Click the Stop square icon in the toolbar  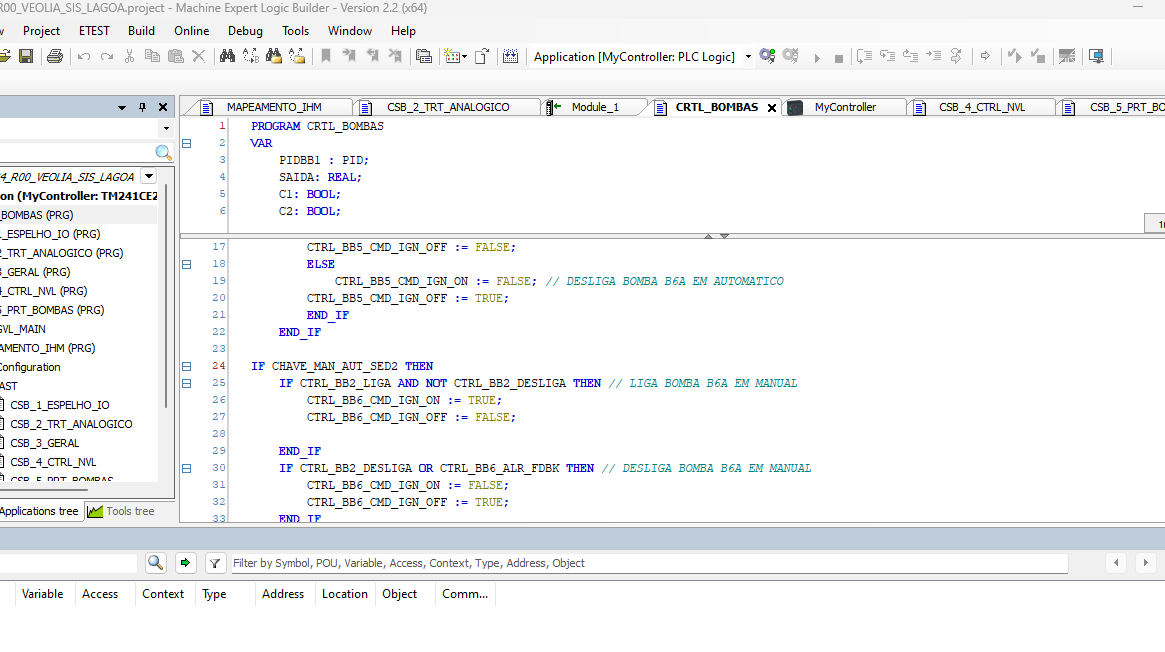tap(838, 58)
